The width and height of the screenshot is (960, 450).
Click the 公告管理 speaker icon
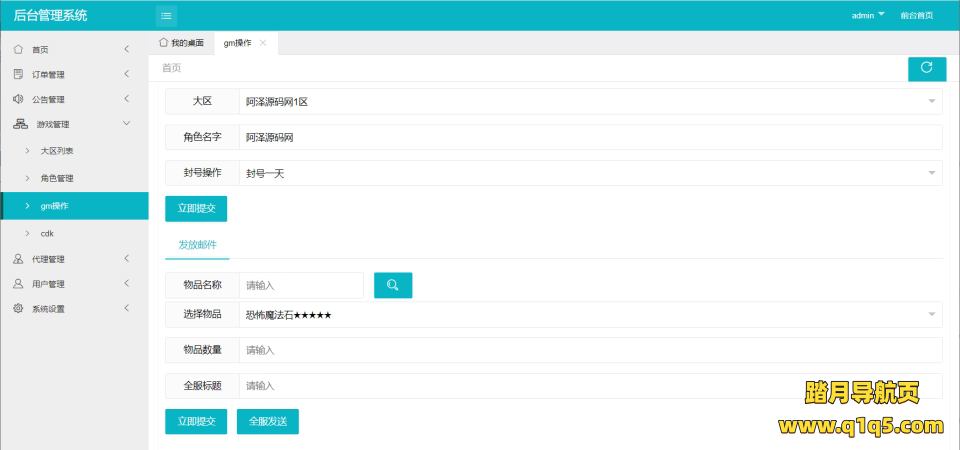click(x=18, y=99)
